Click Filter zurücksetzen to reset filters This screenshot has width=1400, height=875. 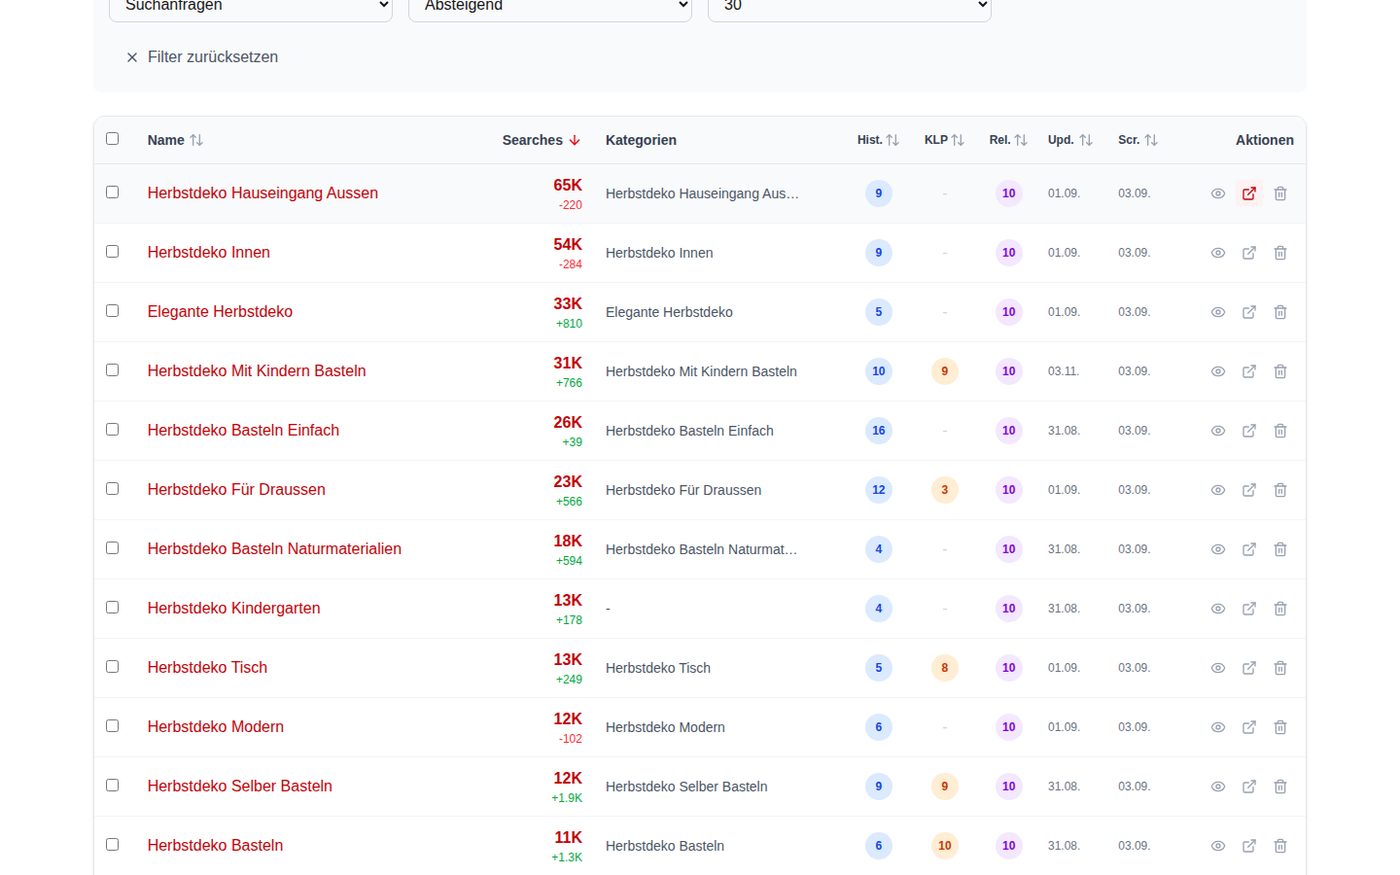pyautogui.click(x=202, y=57)
